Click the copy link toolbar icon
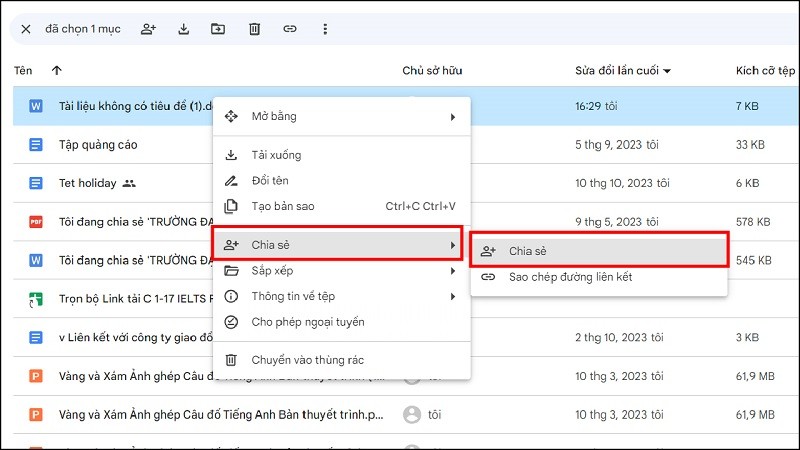This screenshot has width=800, height=450. (290, 29)
